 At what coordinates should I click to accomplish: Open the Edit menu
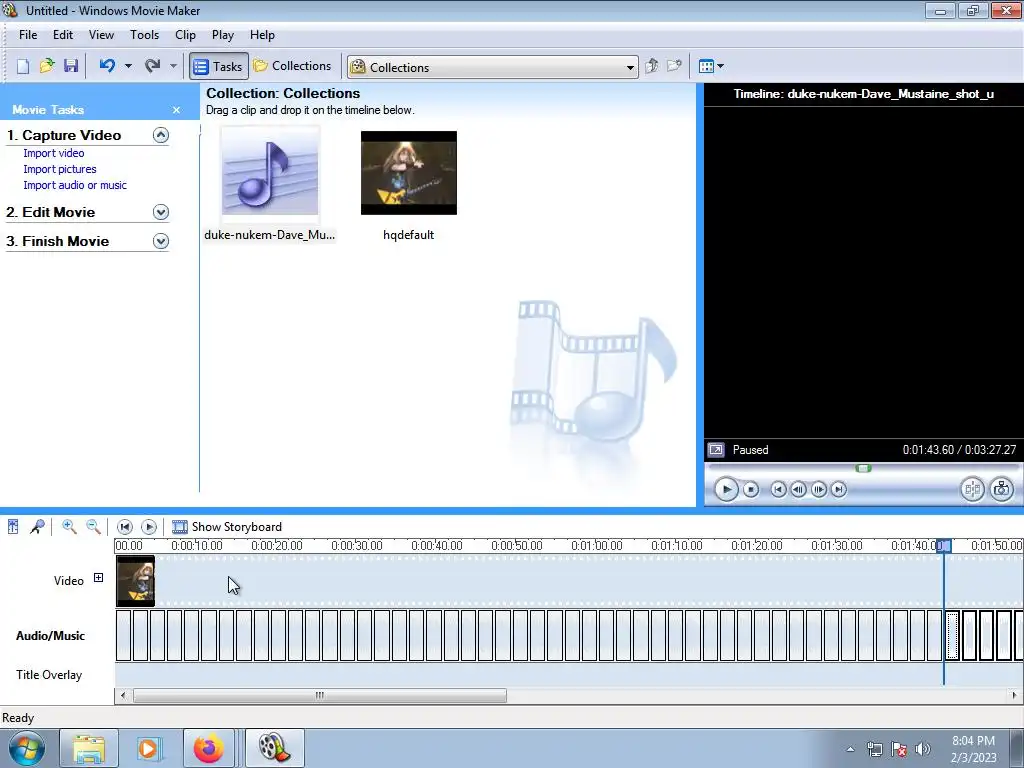point(63,35)
